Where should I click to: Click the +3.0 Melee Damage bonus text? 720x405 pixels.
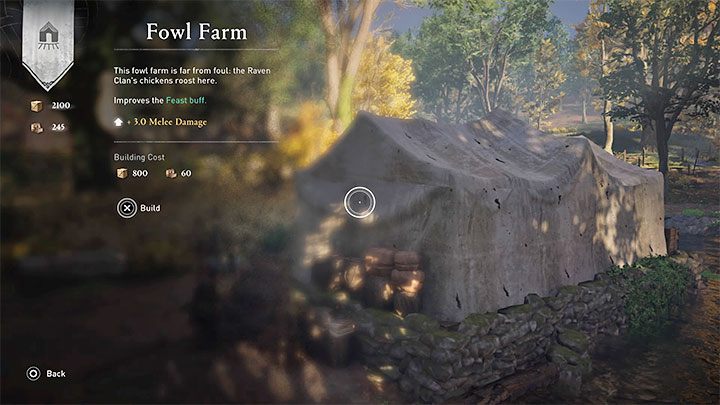pyautogui.click(x=167, y=122)
